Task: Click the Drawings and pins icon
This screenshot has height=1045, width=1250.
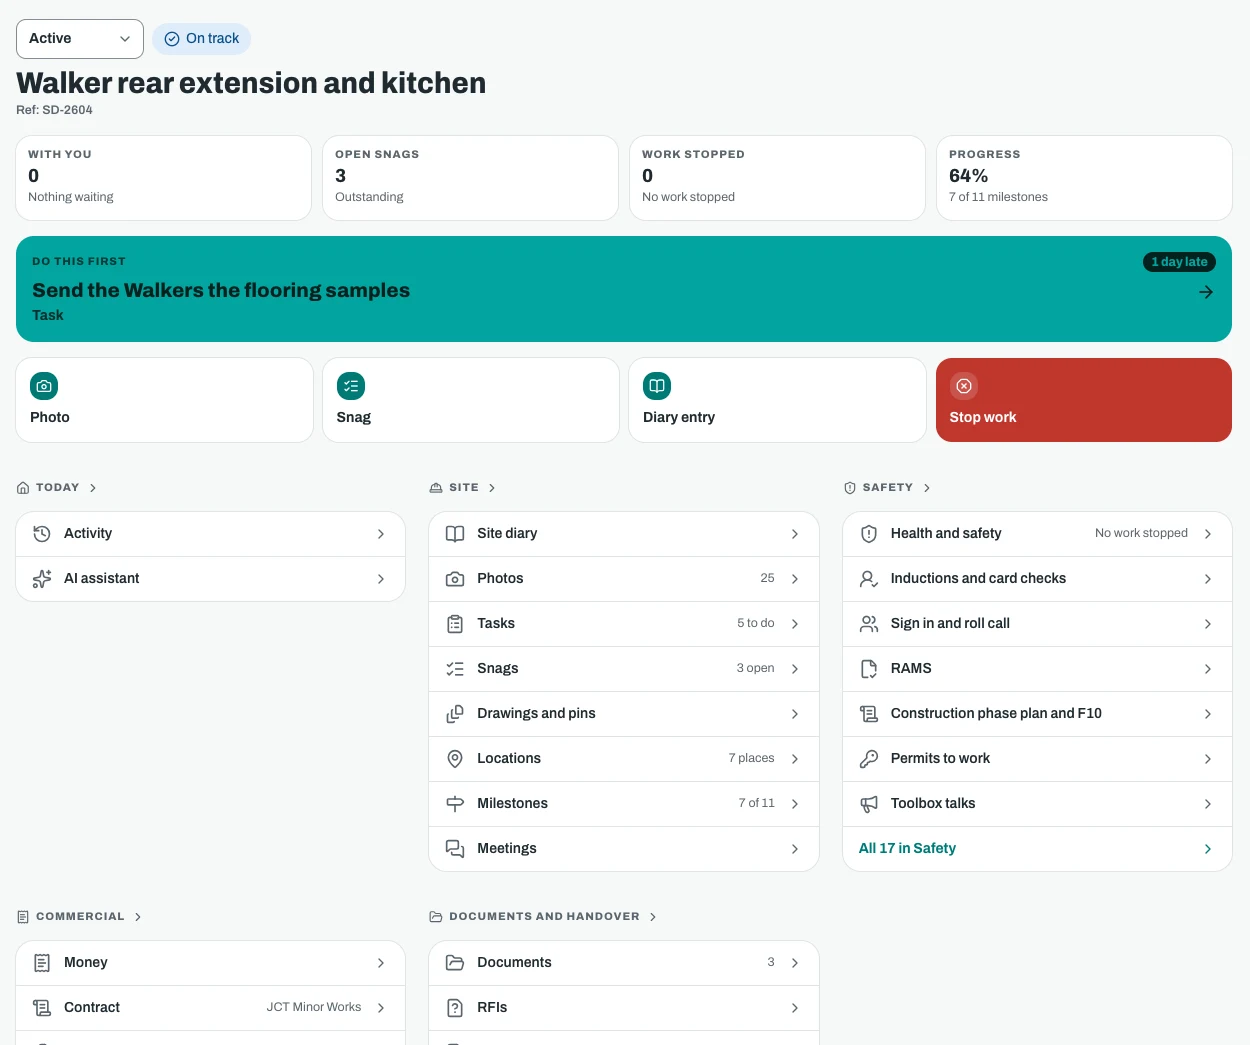Action: pos(455,714)
